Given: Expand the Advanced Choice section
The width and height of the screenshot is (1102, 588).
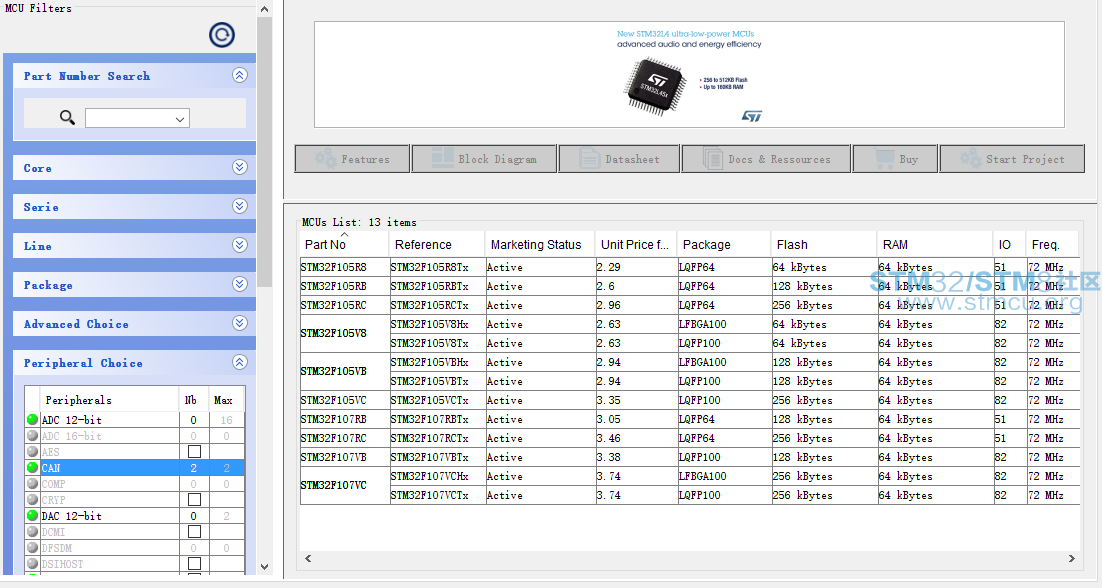Looking at the screenshot, I should click(x=240, y=323).
